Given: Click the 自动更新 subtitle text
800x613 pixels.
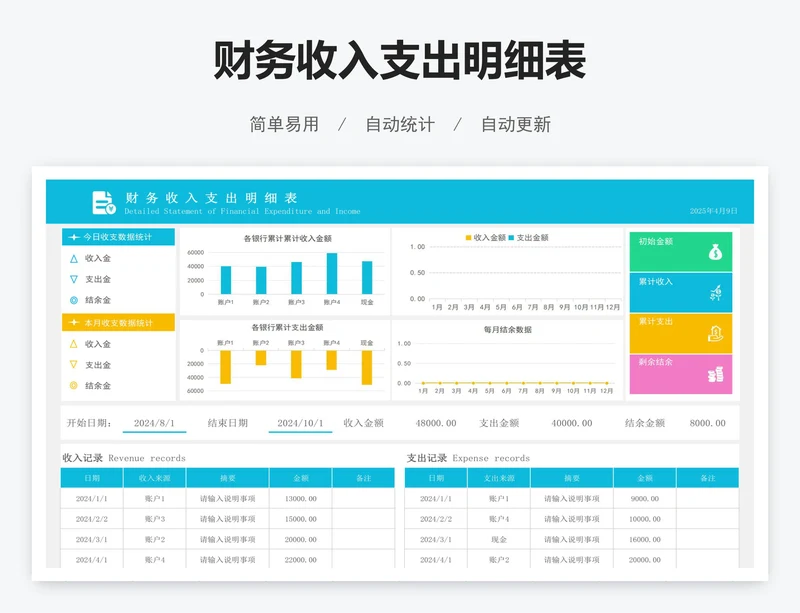Looking at the screenshot, I should coord(516,124).
